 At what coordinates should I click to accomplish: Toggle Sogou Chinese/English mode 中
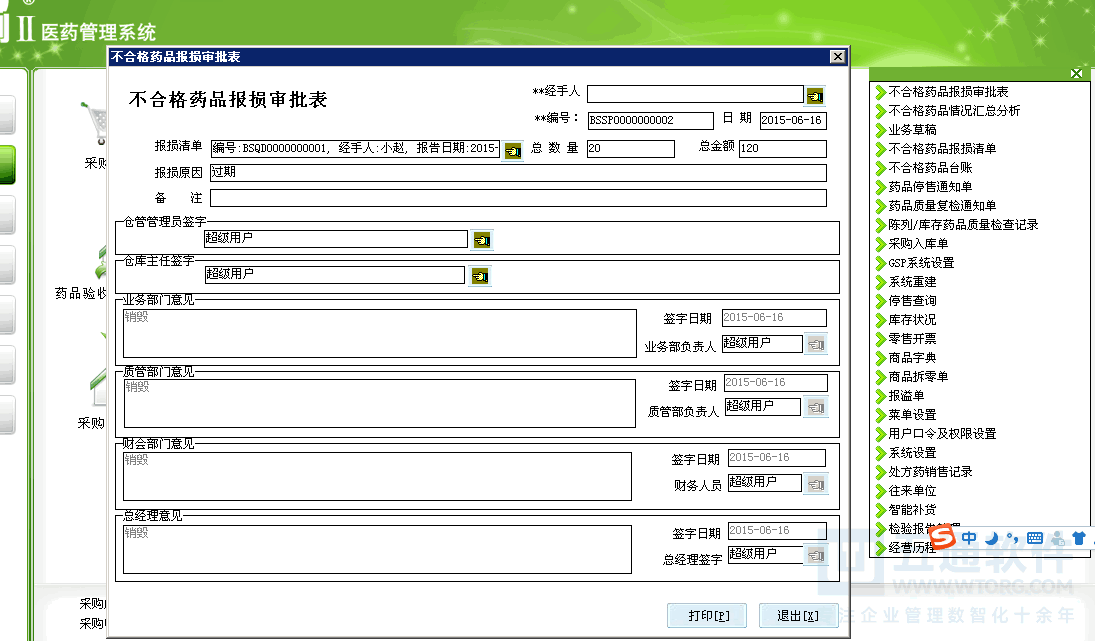click(x=969, y=538)
